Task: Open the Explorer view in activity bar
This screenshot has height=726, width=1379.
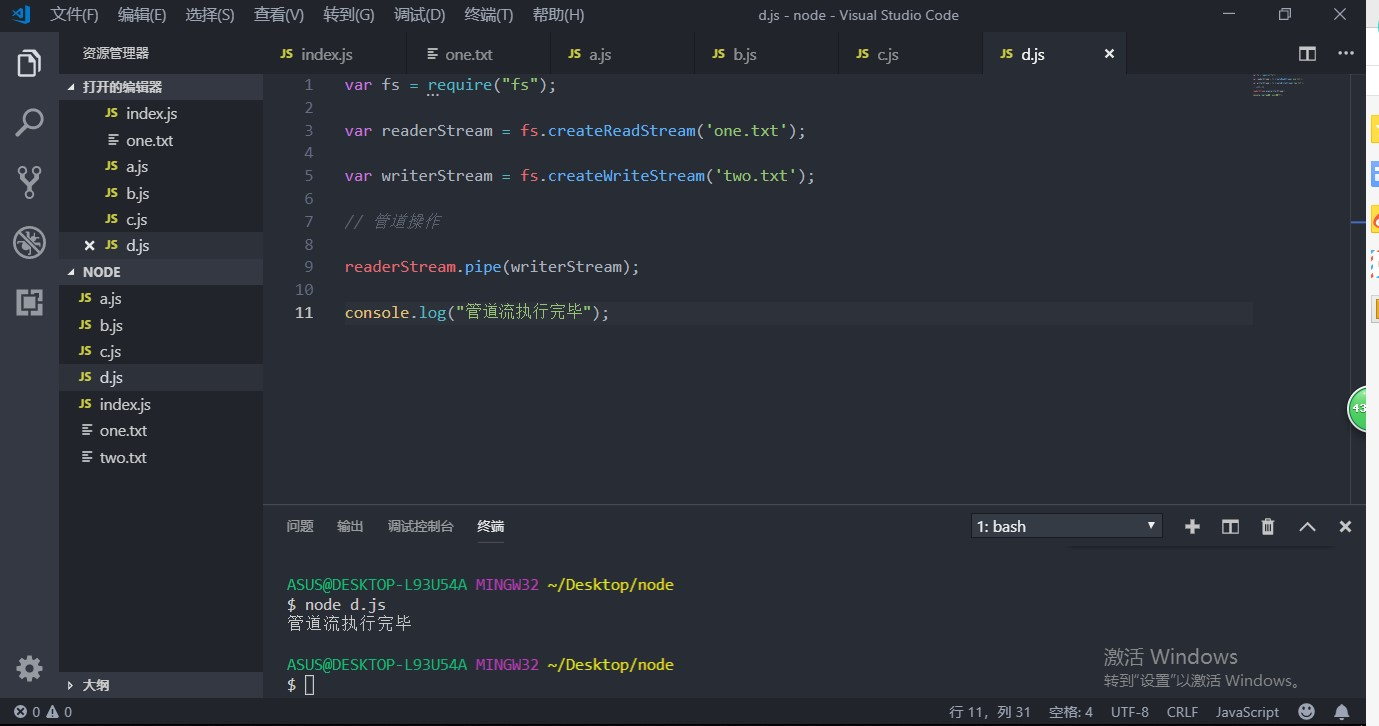Action: tap(29, 64)
